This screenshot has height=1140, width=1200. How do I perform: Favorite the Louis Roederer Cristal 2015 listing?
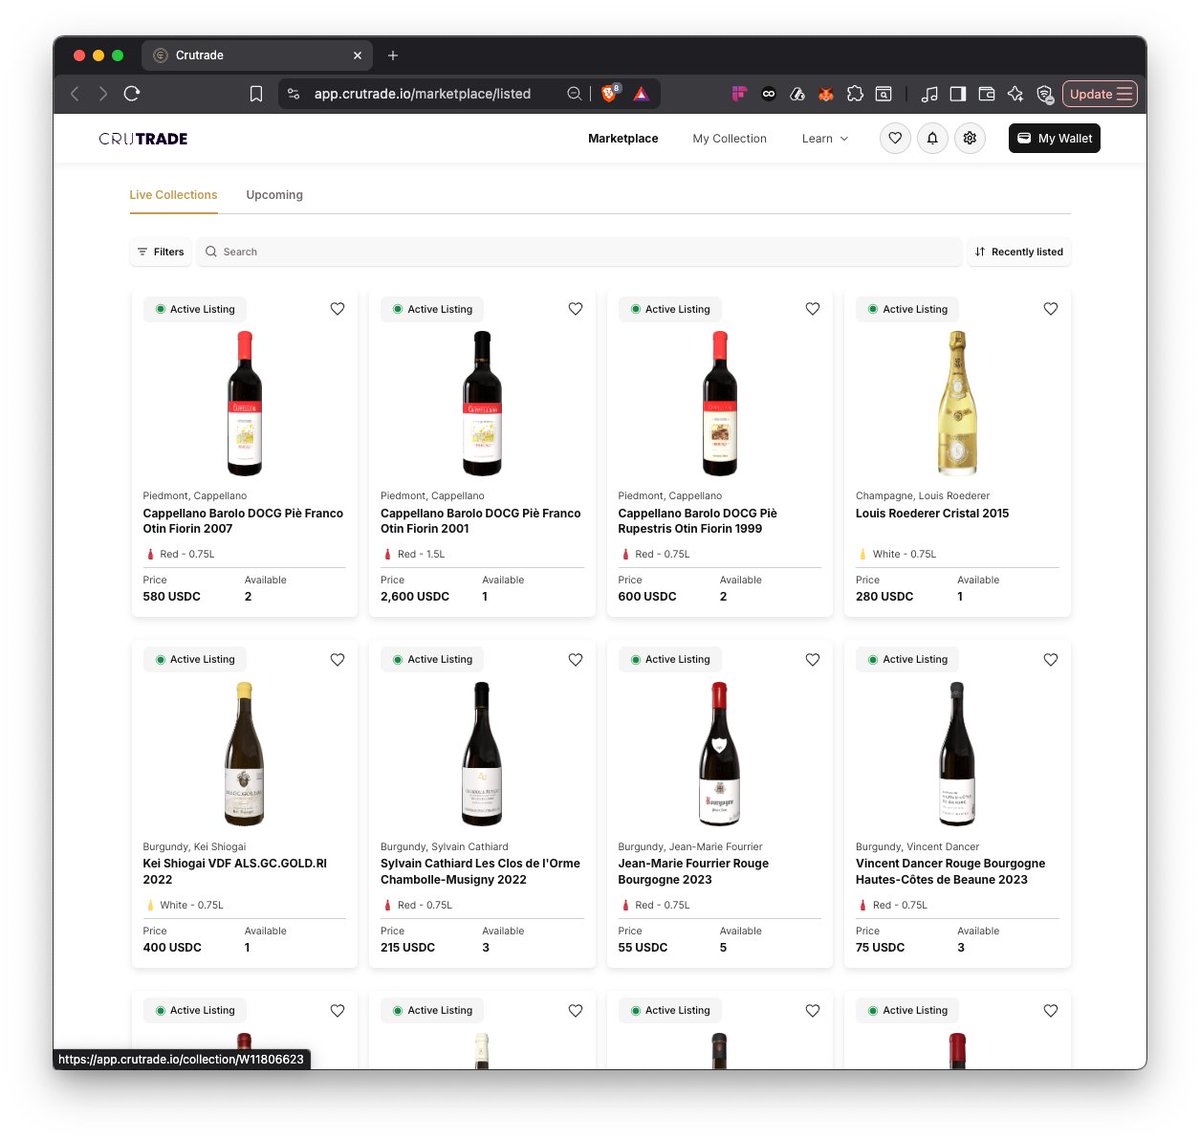1050,309
